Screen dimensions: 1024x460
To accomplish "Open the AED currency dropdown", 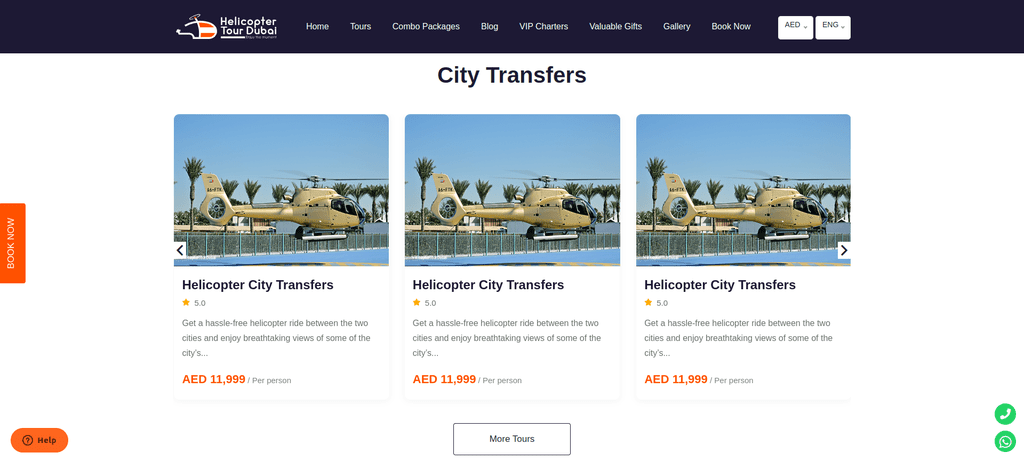I will pyautogui.click(x=795, y=27).
